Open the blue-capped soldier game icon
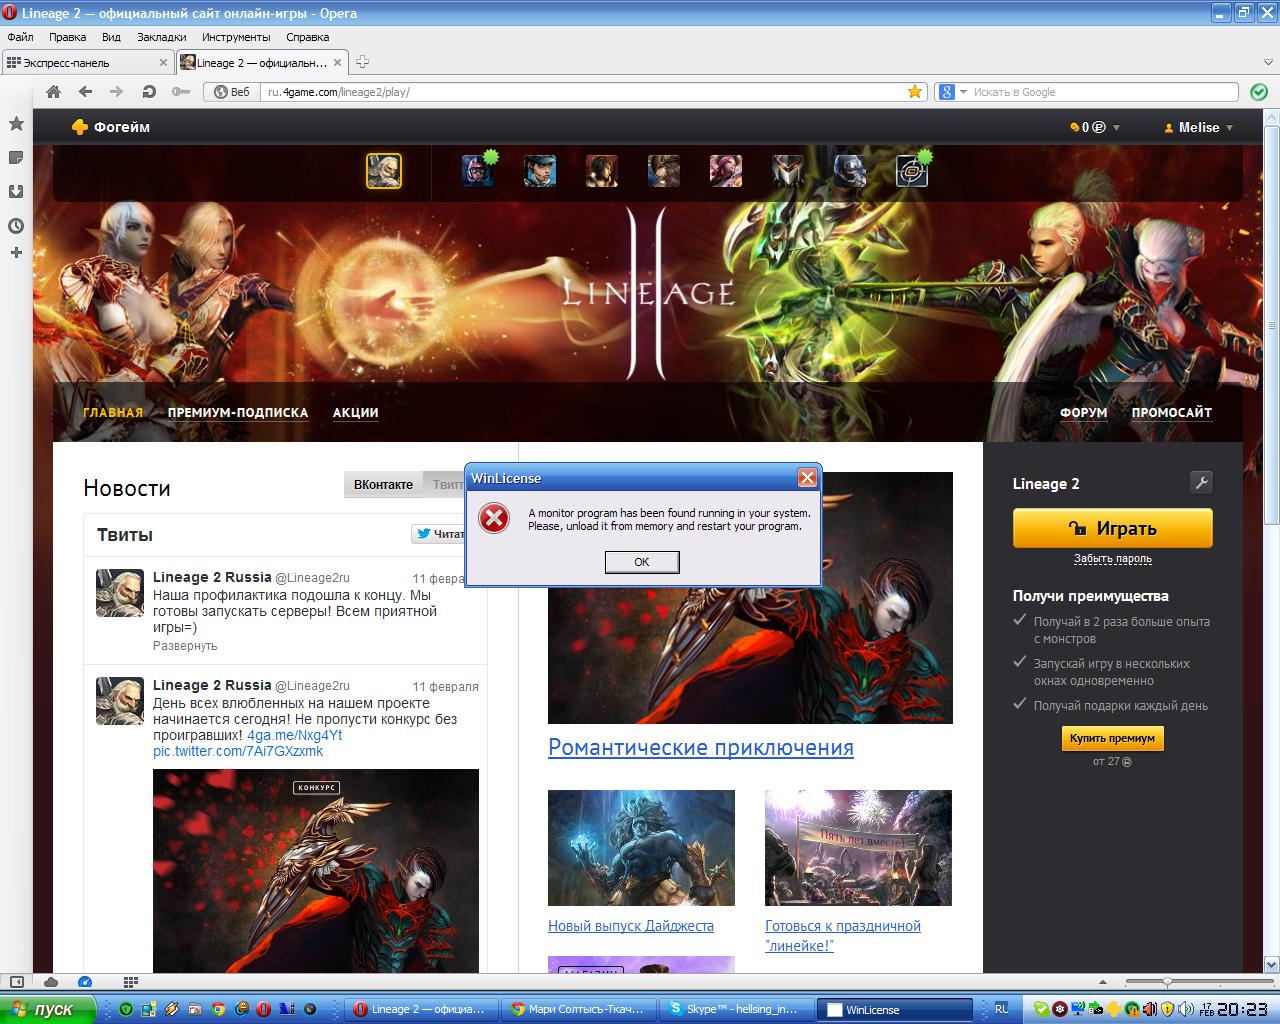The image size is (1280, 1024). 540,171
